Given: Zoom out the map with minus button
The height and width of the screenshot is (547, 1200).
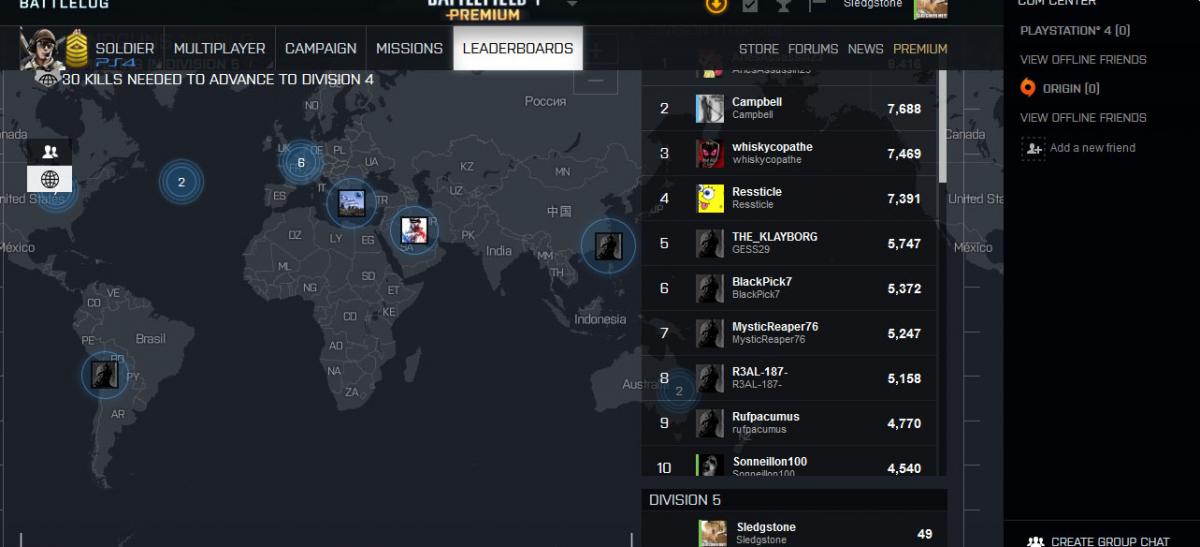Looking at the screenshot, I should 596,82.
